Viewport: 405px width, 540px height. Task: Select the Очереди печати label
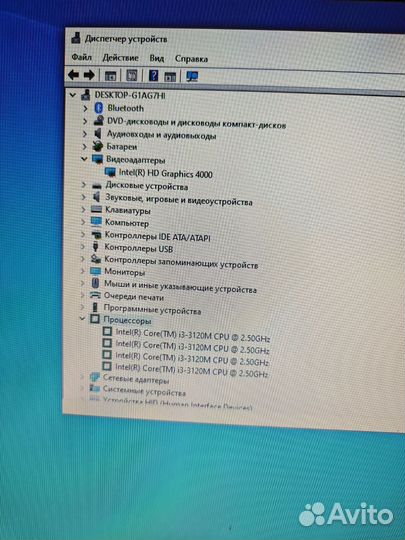[134, 296]
